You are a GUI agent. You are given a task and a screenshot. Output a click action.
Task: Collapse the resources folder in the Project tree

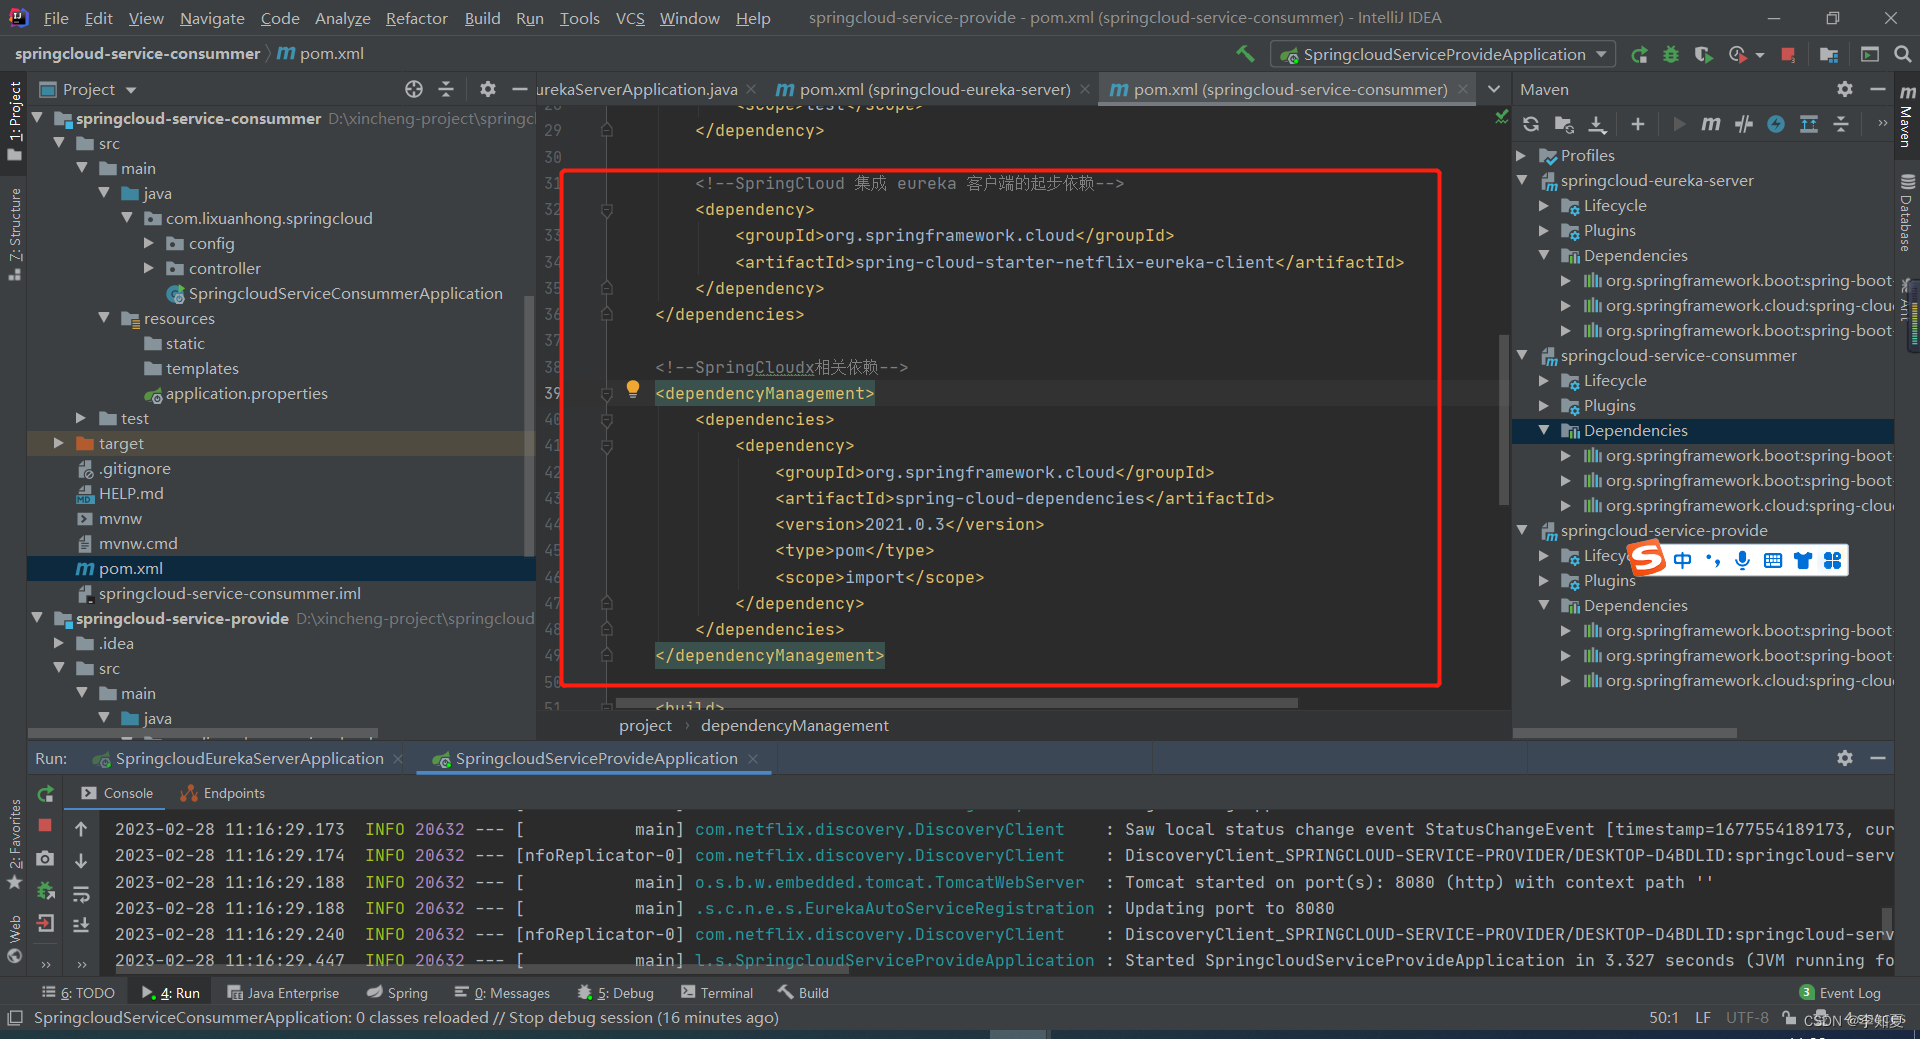104,318
